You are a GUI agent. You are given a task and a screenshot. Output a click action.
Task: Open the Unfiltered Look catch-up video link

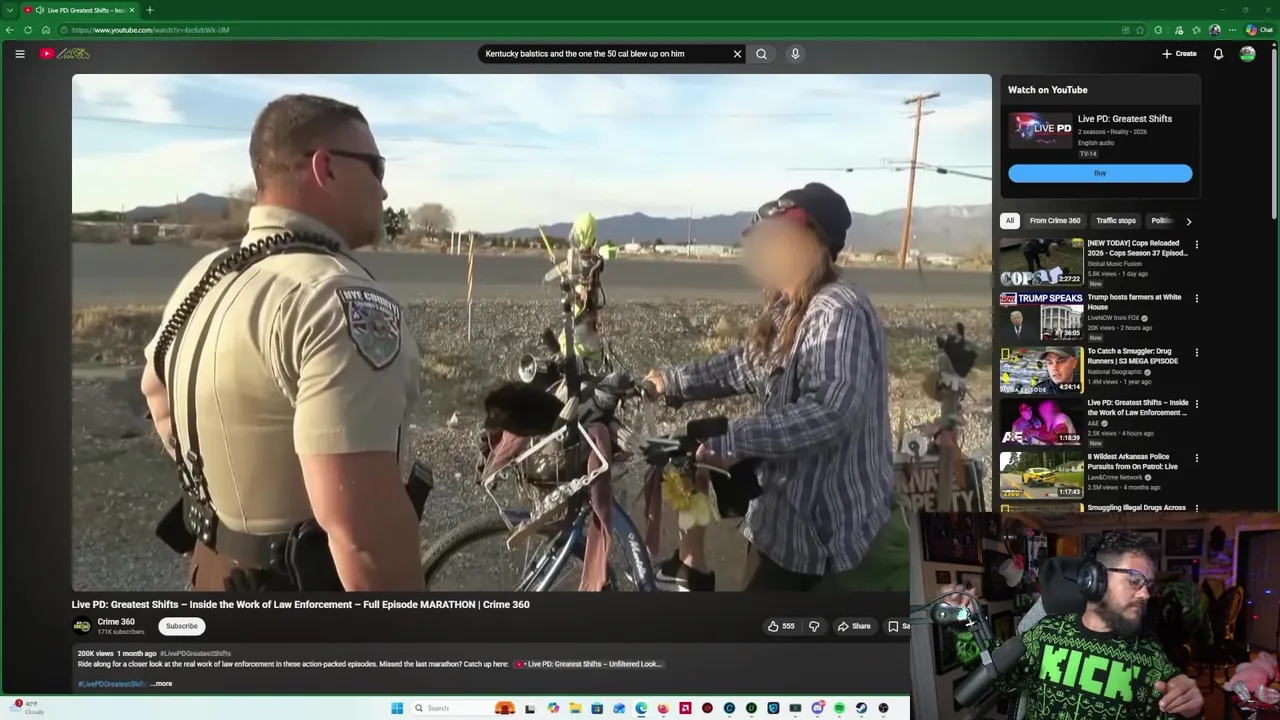(589, 664)
